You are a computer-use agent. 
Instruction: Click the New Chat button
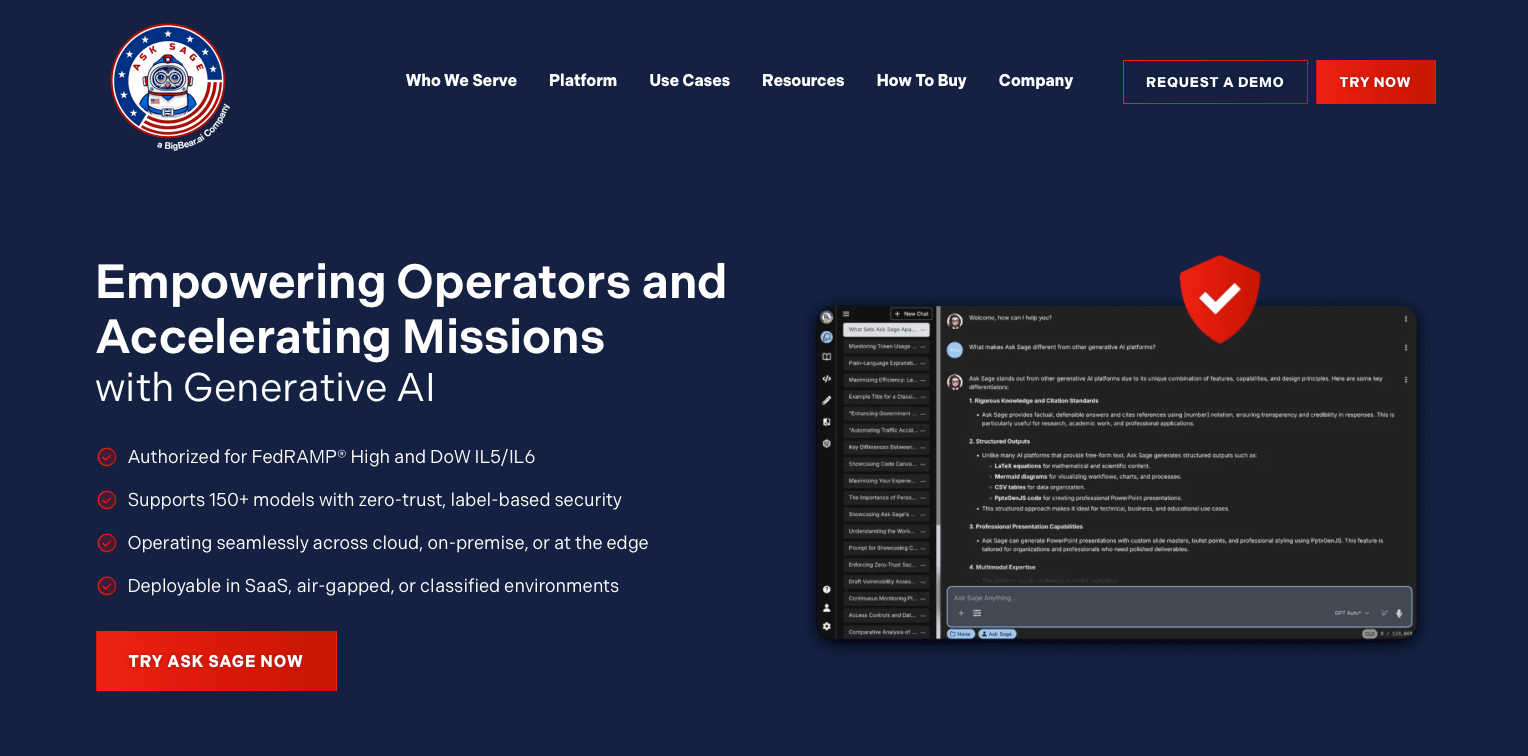point(911,314)
